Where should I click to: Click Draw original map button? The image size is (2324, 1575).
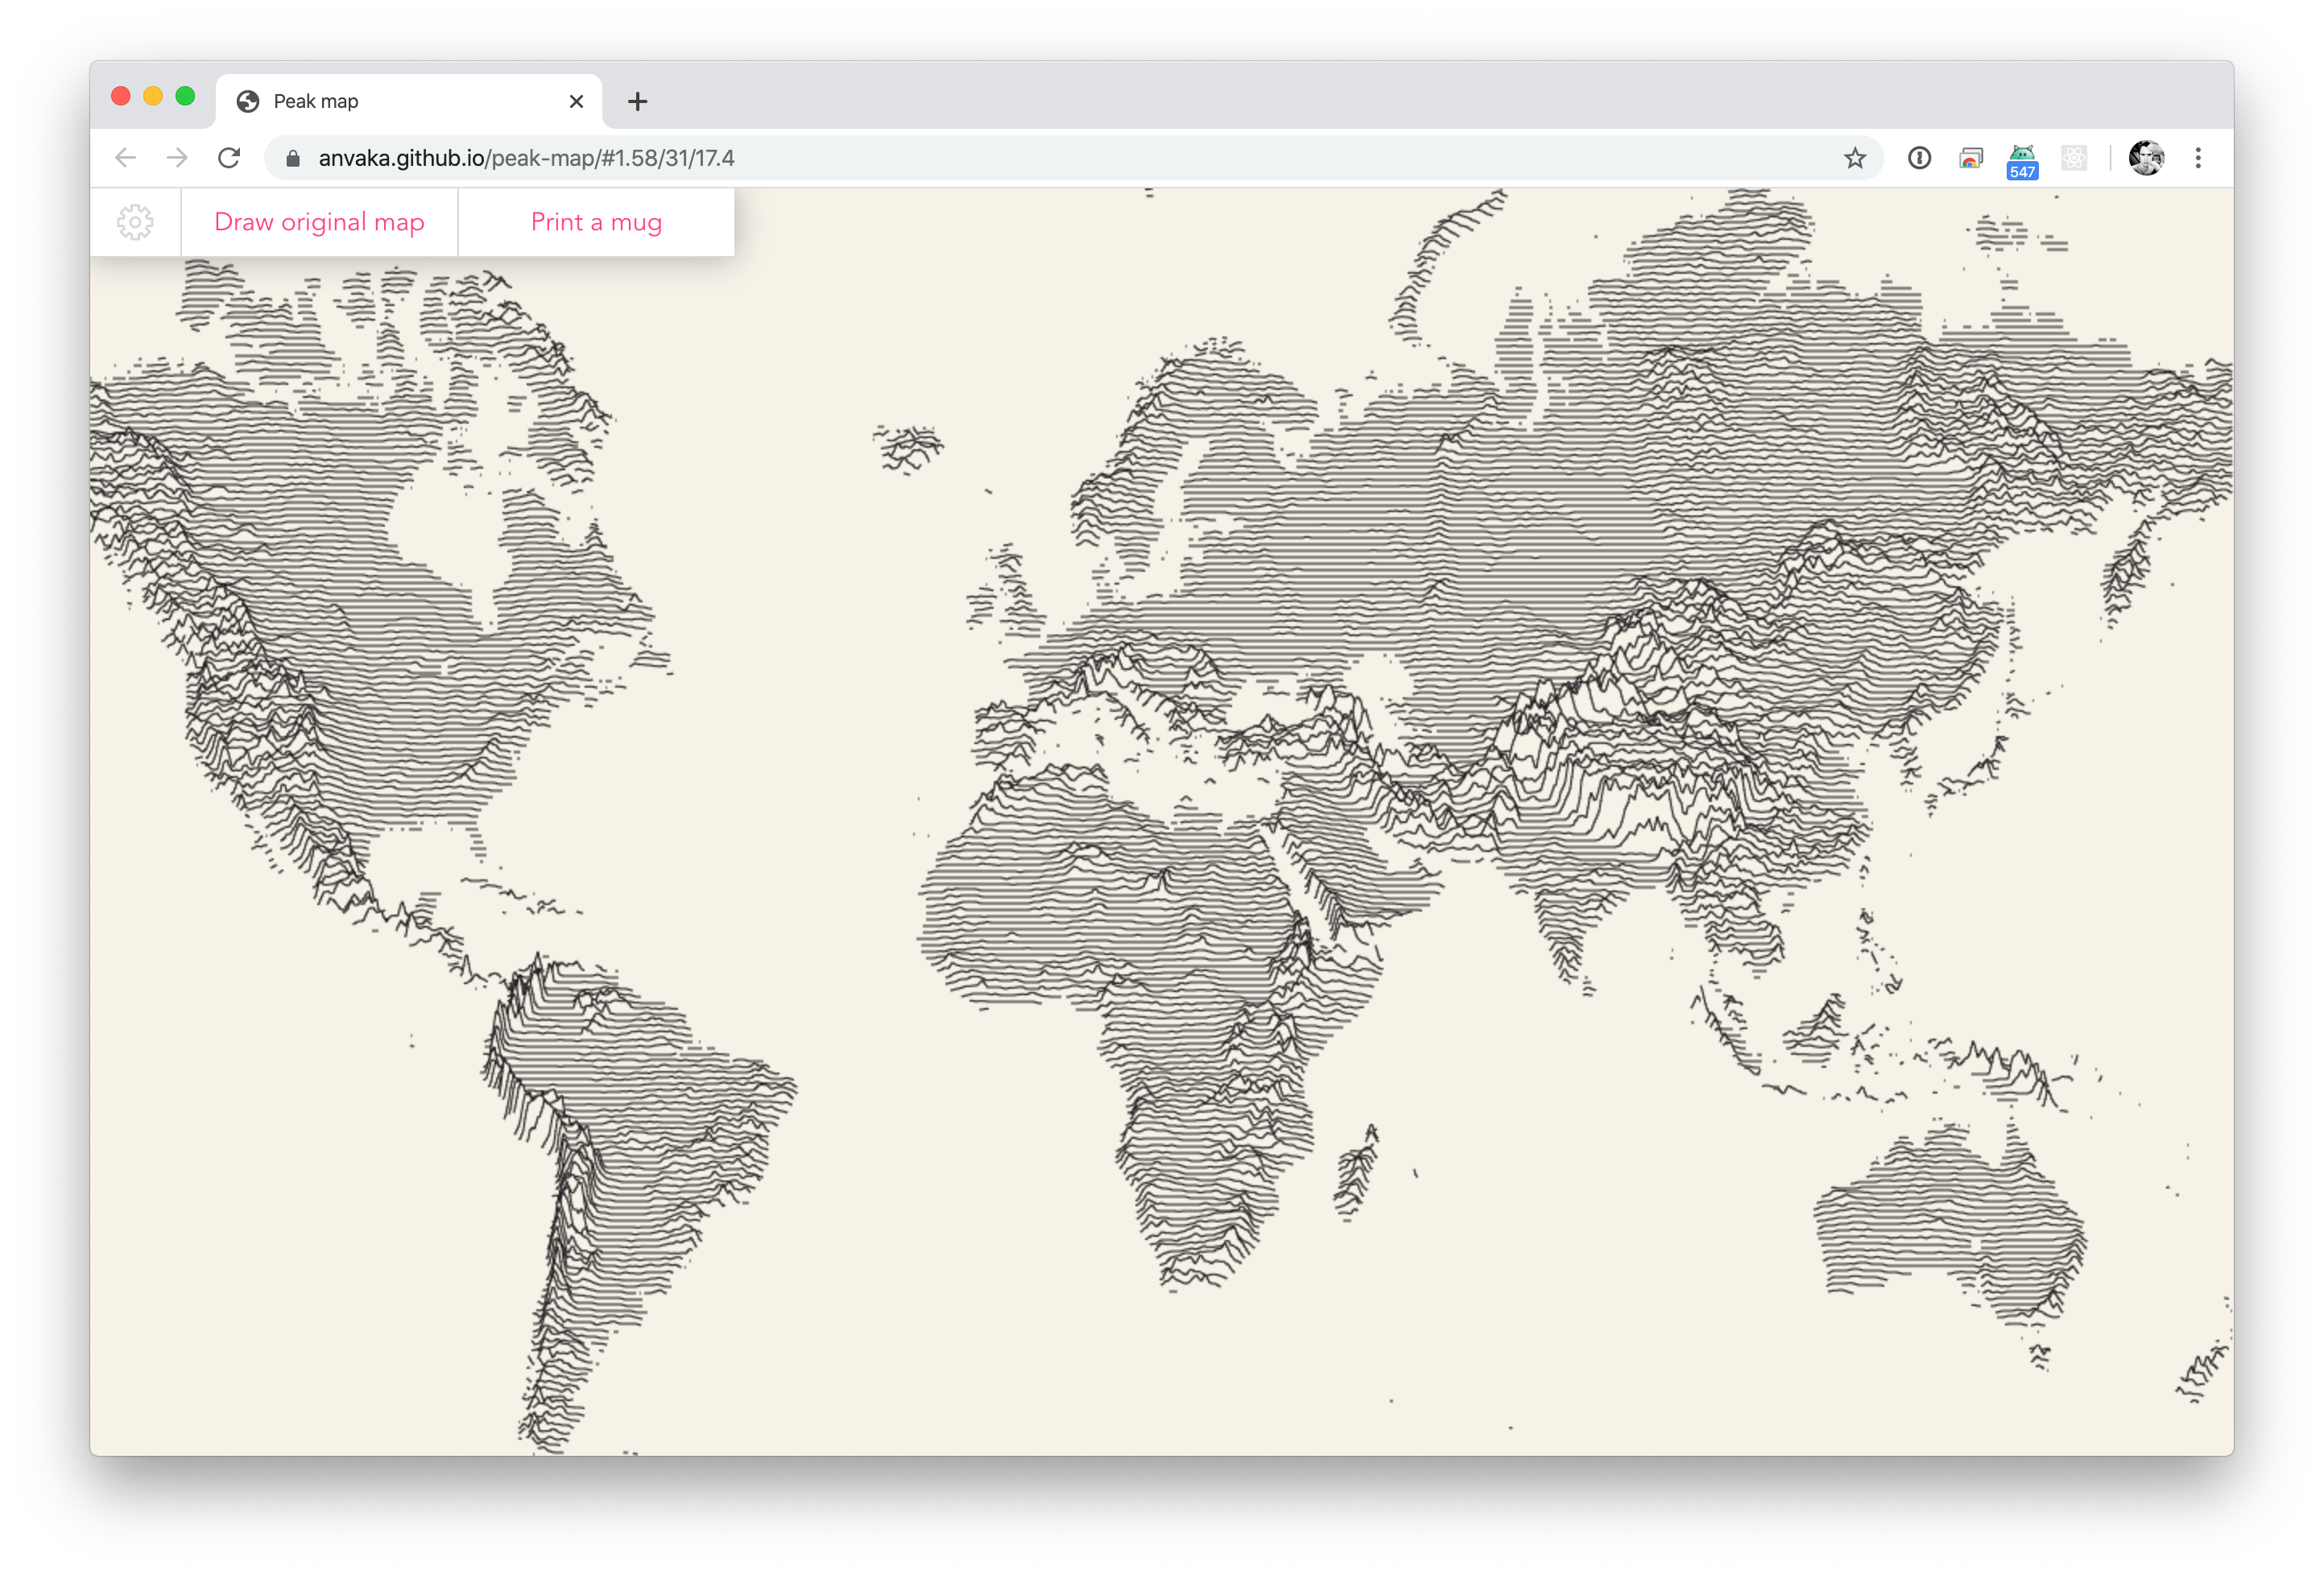click(x=319, y=222)
